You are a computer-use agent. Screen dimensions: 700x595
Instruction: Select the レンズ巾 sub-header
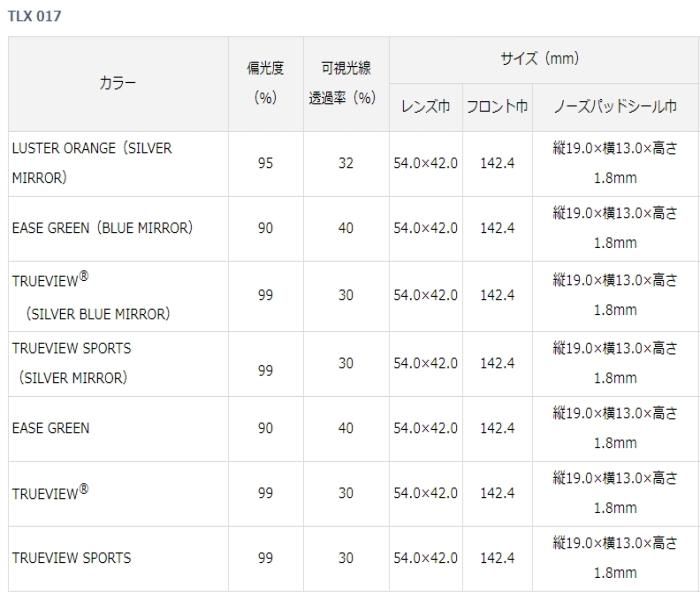point(425,106)
